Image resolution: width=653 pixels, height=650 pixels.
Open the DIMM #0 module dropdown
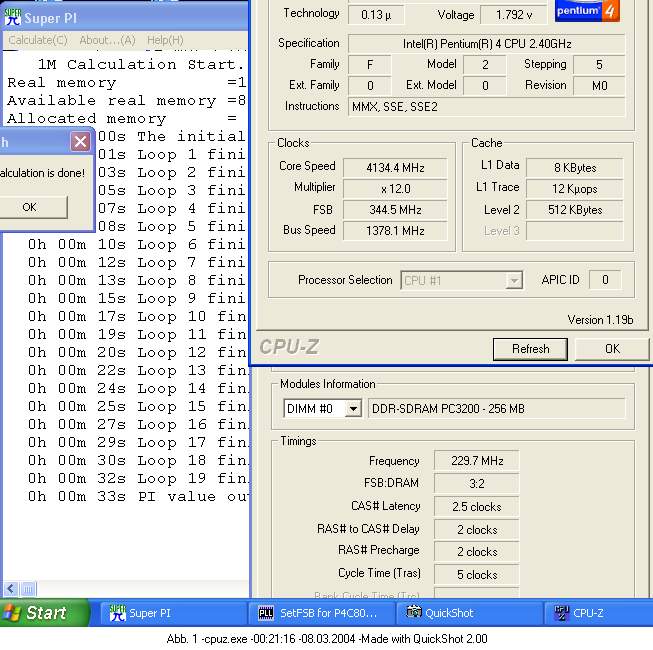pos(353,408)
